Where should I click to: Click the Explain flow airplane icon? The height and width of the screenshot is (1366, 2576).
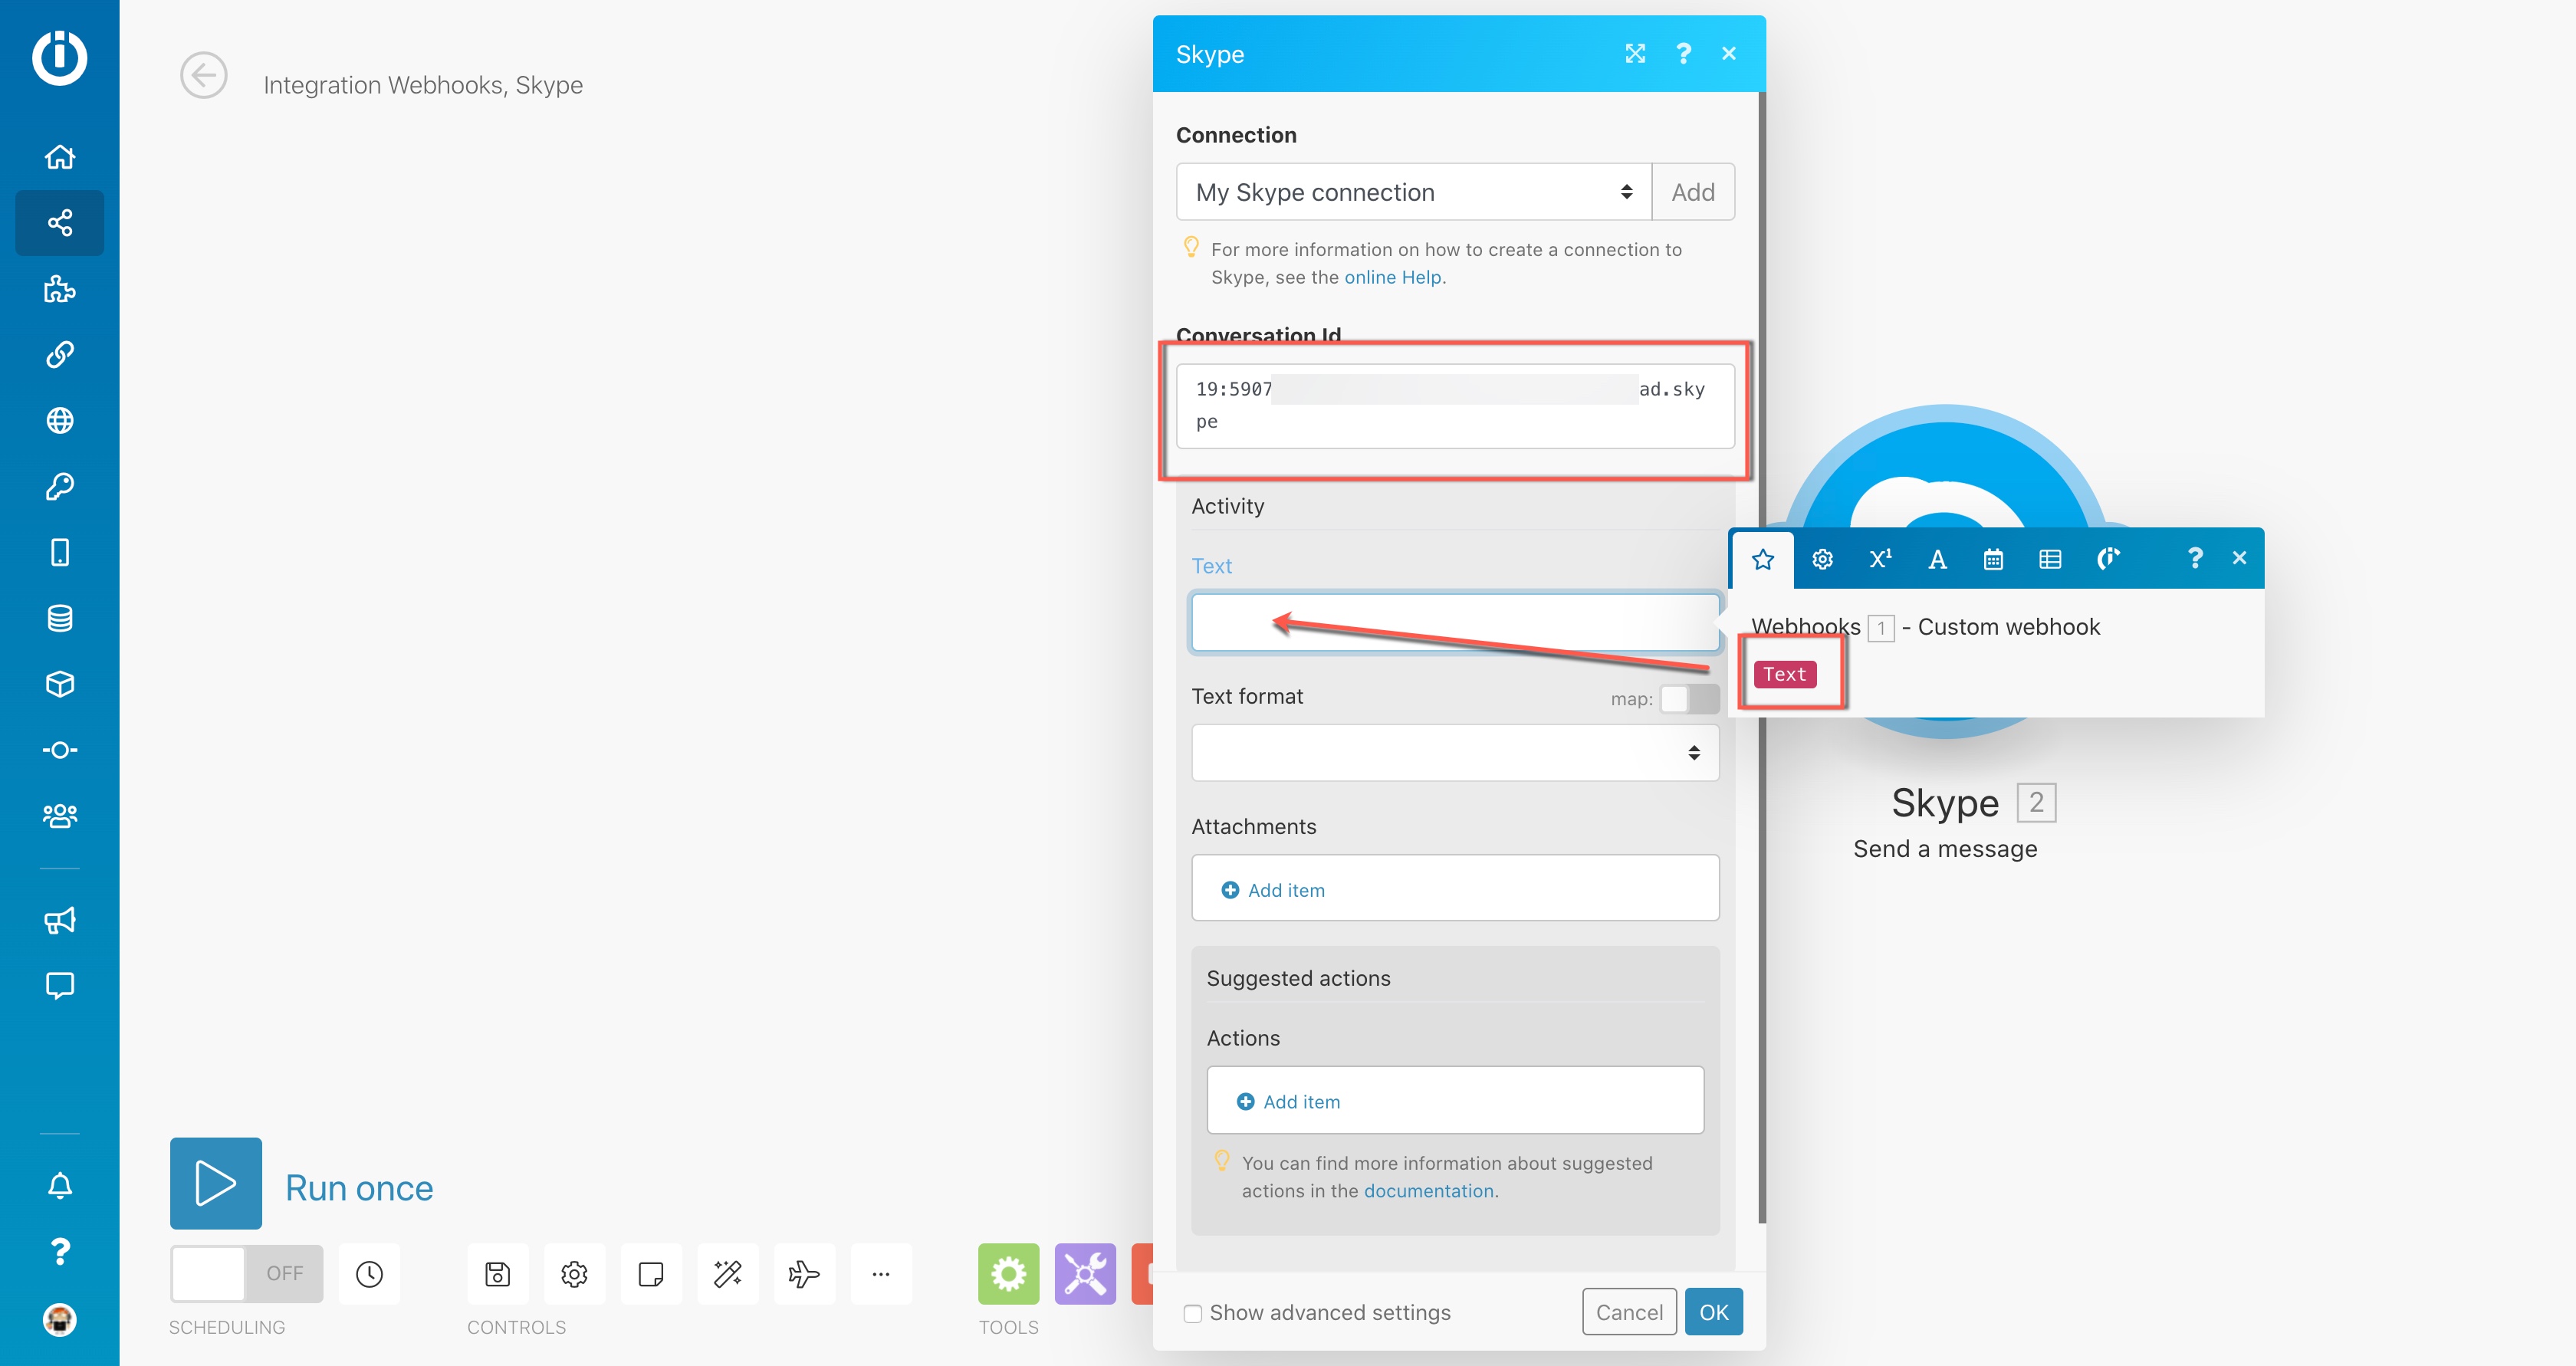(x=803, y=1273)
